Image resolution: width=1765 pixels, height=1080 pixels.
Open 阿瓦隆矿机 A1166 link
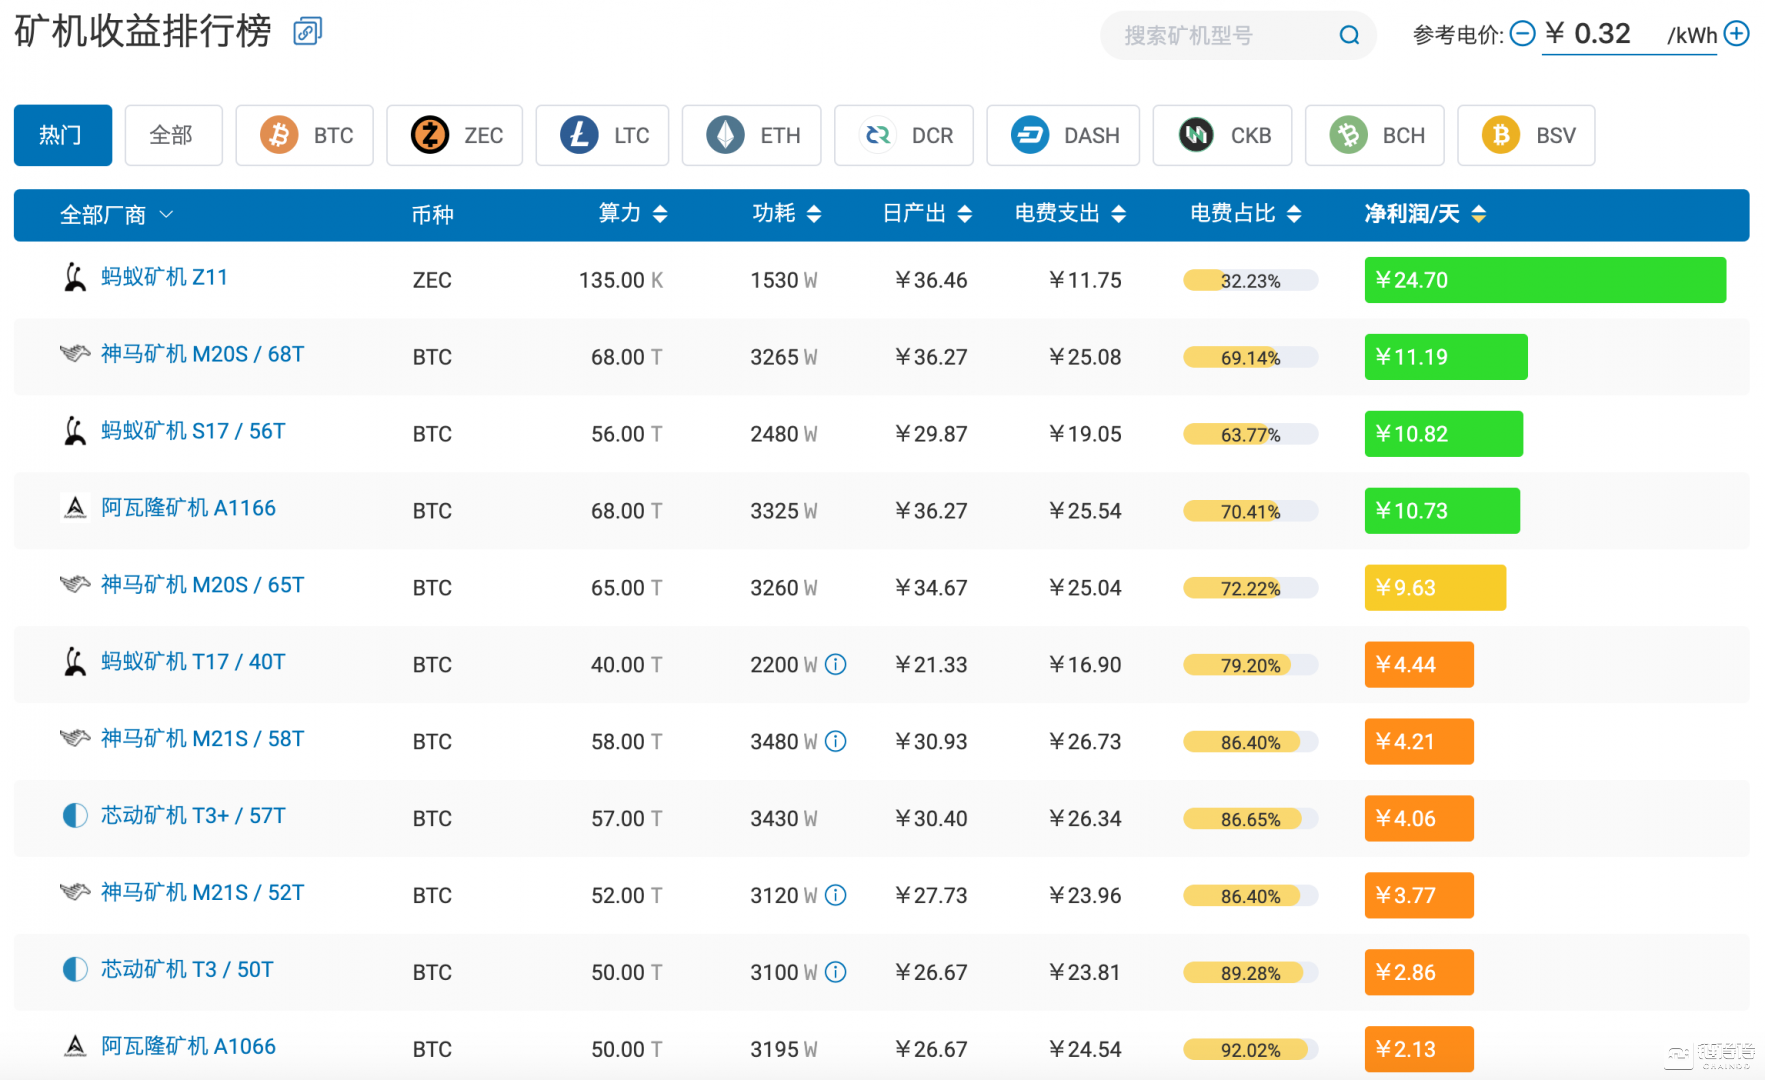pos(188,508)
